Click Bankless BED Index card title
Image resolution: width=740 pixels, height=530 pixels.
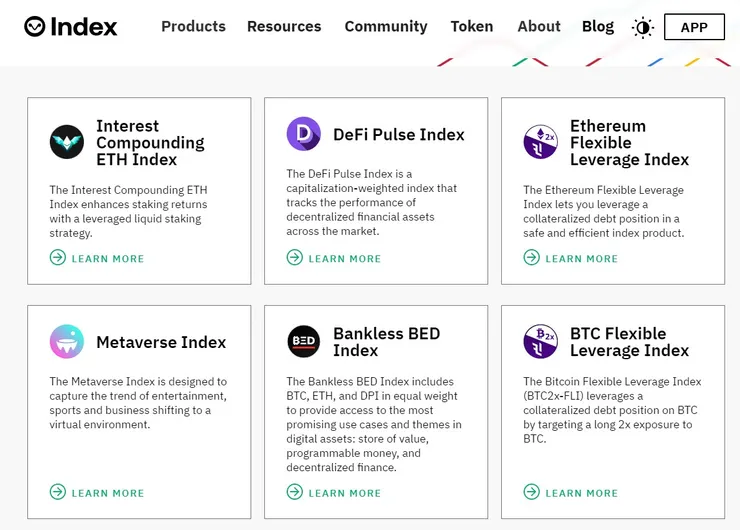click(386, 342)
